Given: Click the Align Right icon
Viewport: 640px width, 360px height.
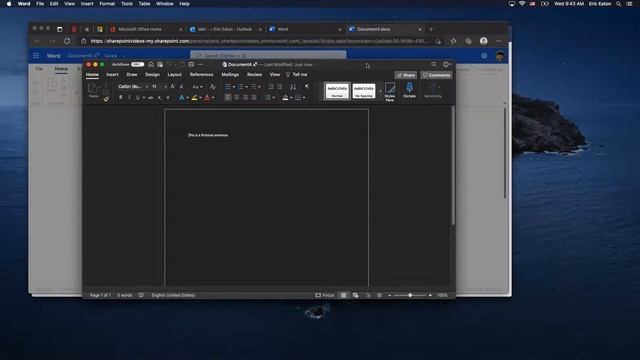Looking at the screenshot, I should [245, 98].
